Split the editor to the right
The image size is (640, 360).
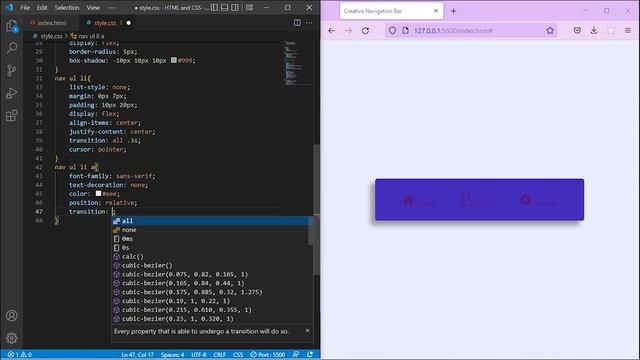(x=297, y=23)
